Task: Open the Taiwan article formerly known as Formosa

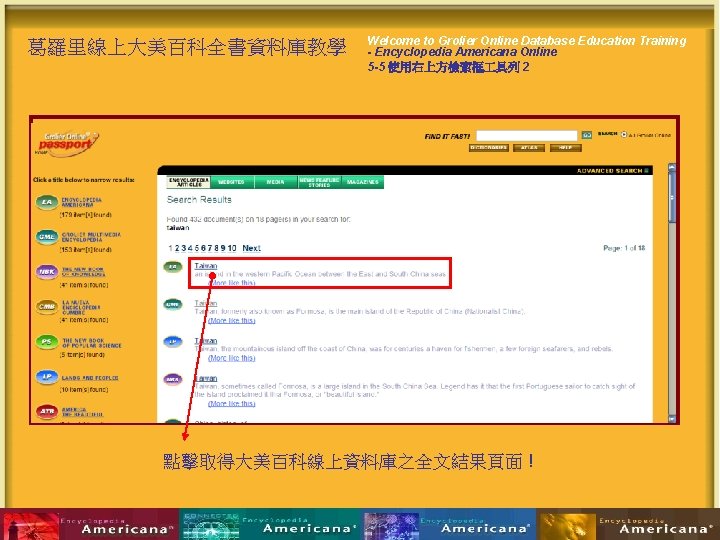Action: (x=206, y=303)
